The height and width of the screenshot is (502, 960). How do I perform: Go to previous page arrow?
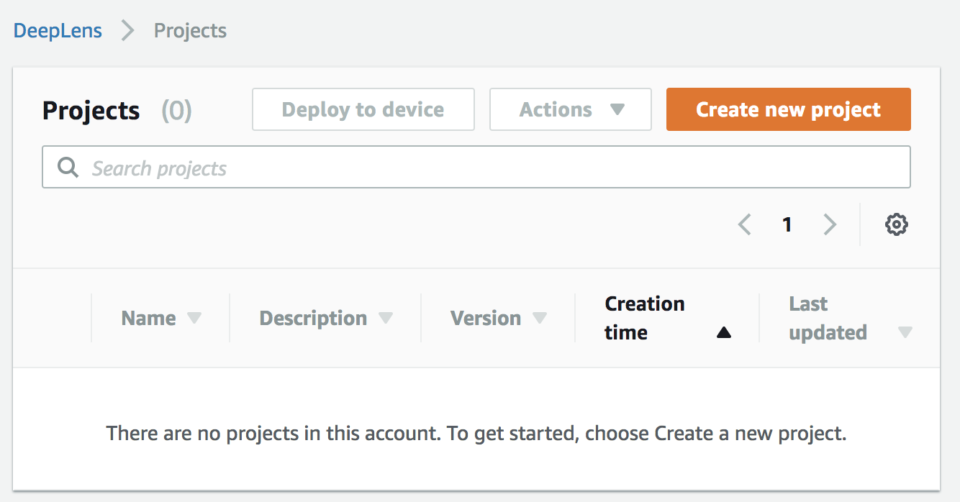click(x=744, y=225)
